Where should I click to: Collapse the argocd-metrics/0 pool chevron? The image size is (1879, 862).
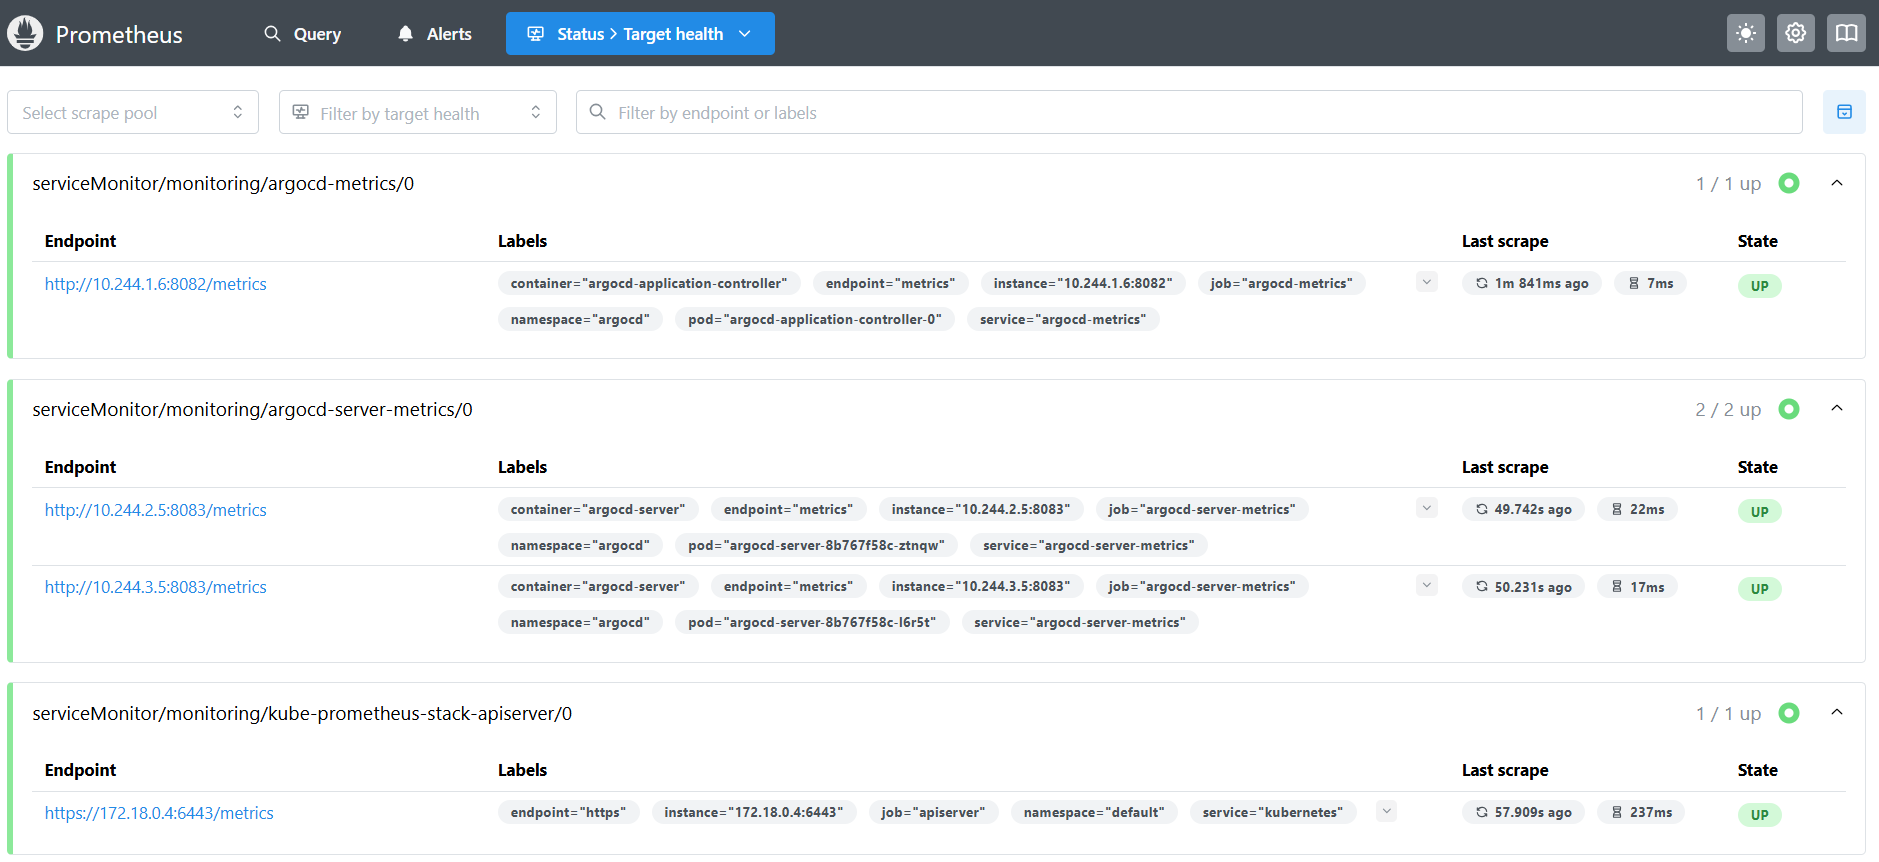(x=1837, y=183)
